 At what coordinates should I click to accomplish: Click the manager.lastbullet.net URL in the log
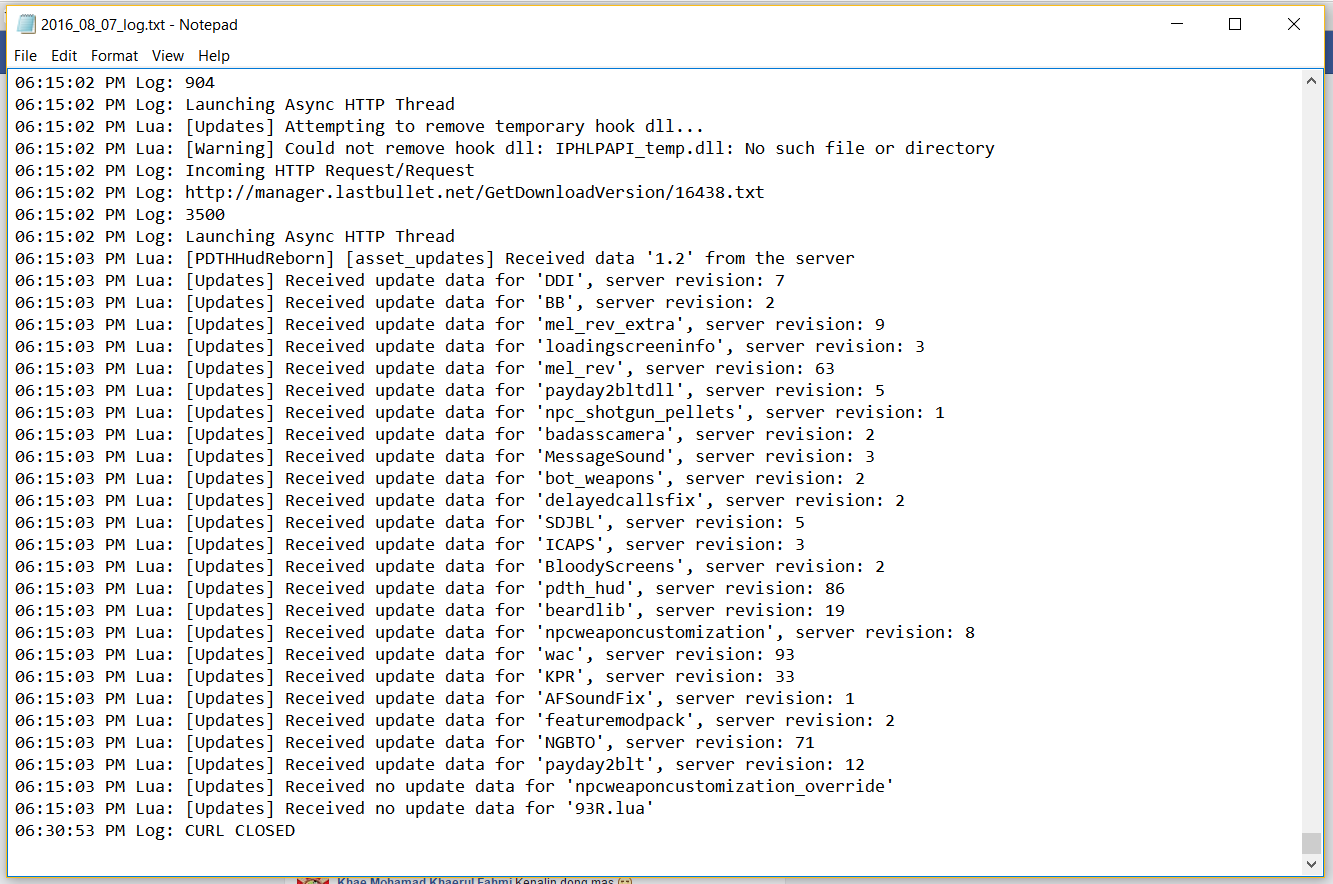(474, 192)
